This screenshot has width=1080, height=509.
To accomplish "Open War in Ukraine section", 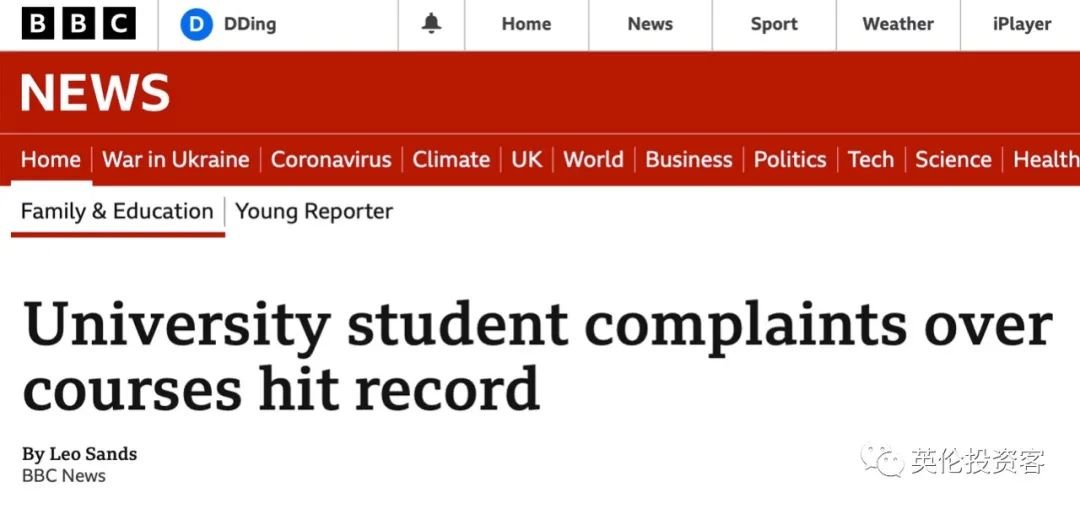I will coord(176,160).
